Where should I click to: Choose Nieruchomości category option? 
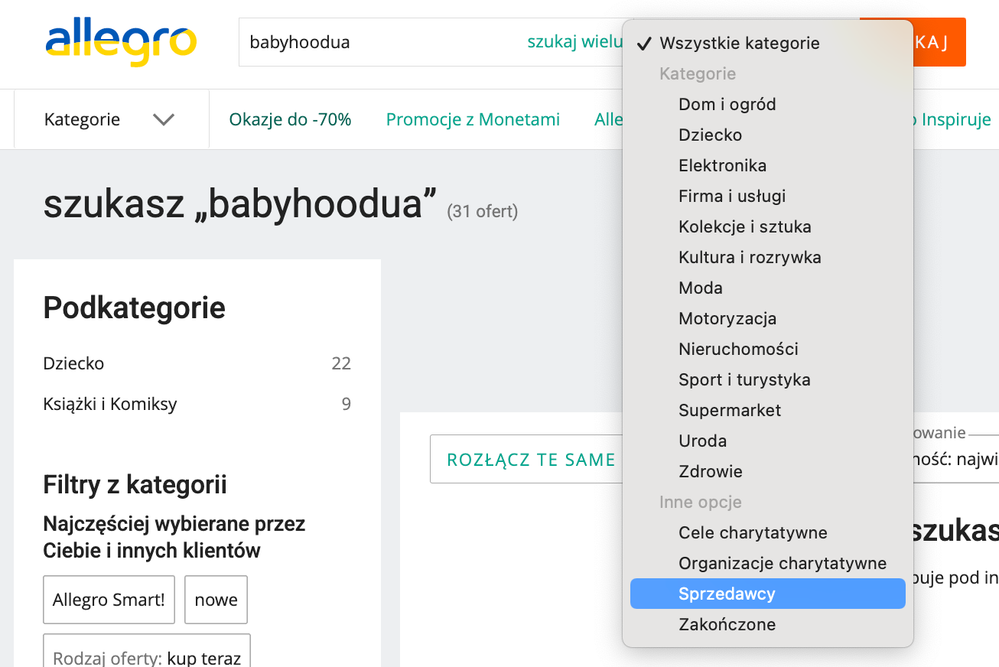point(767,349)
